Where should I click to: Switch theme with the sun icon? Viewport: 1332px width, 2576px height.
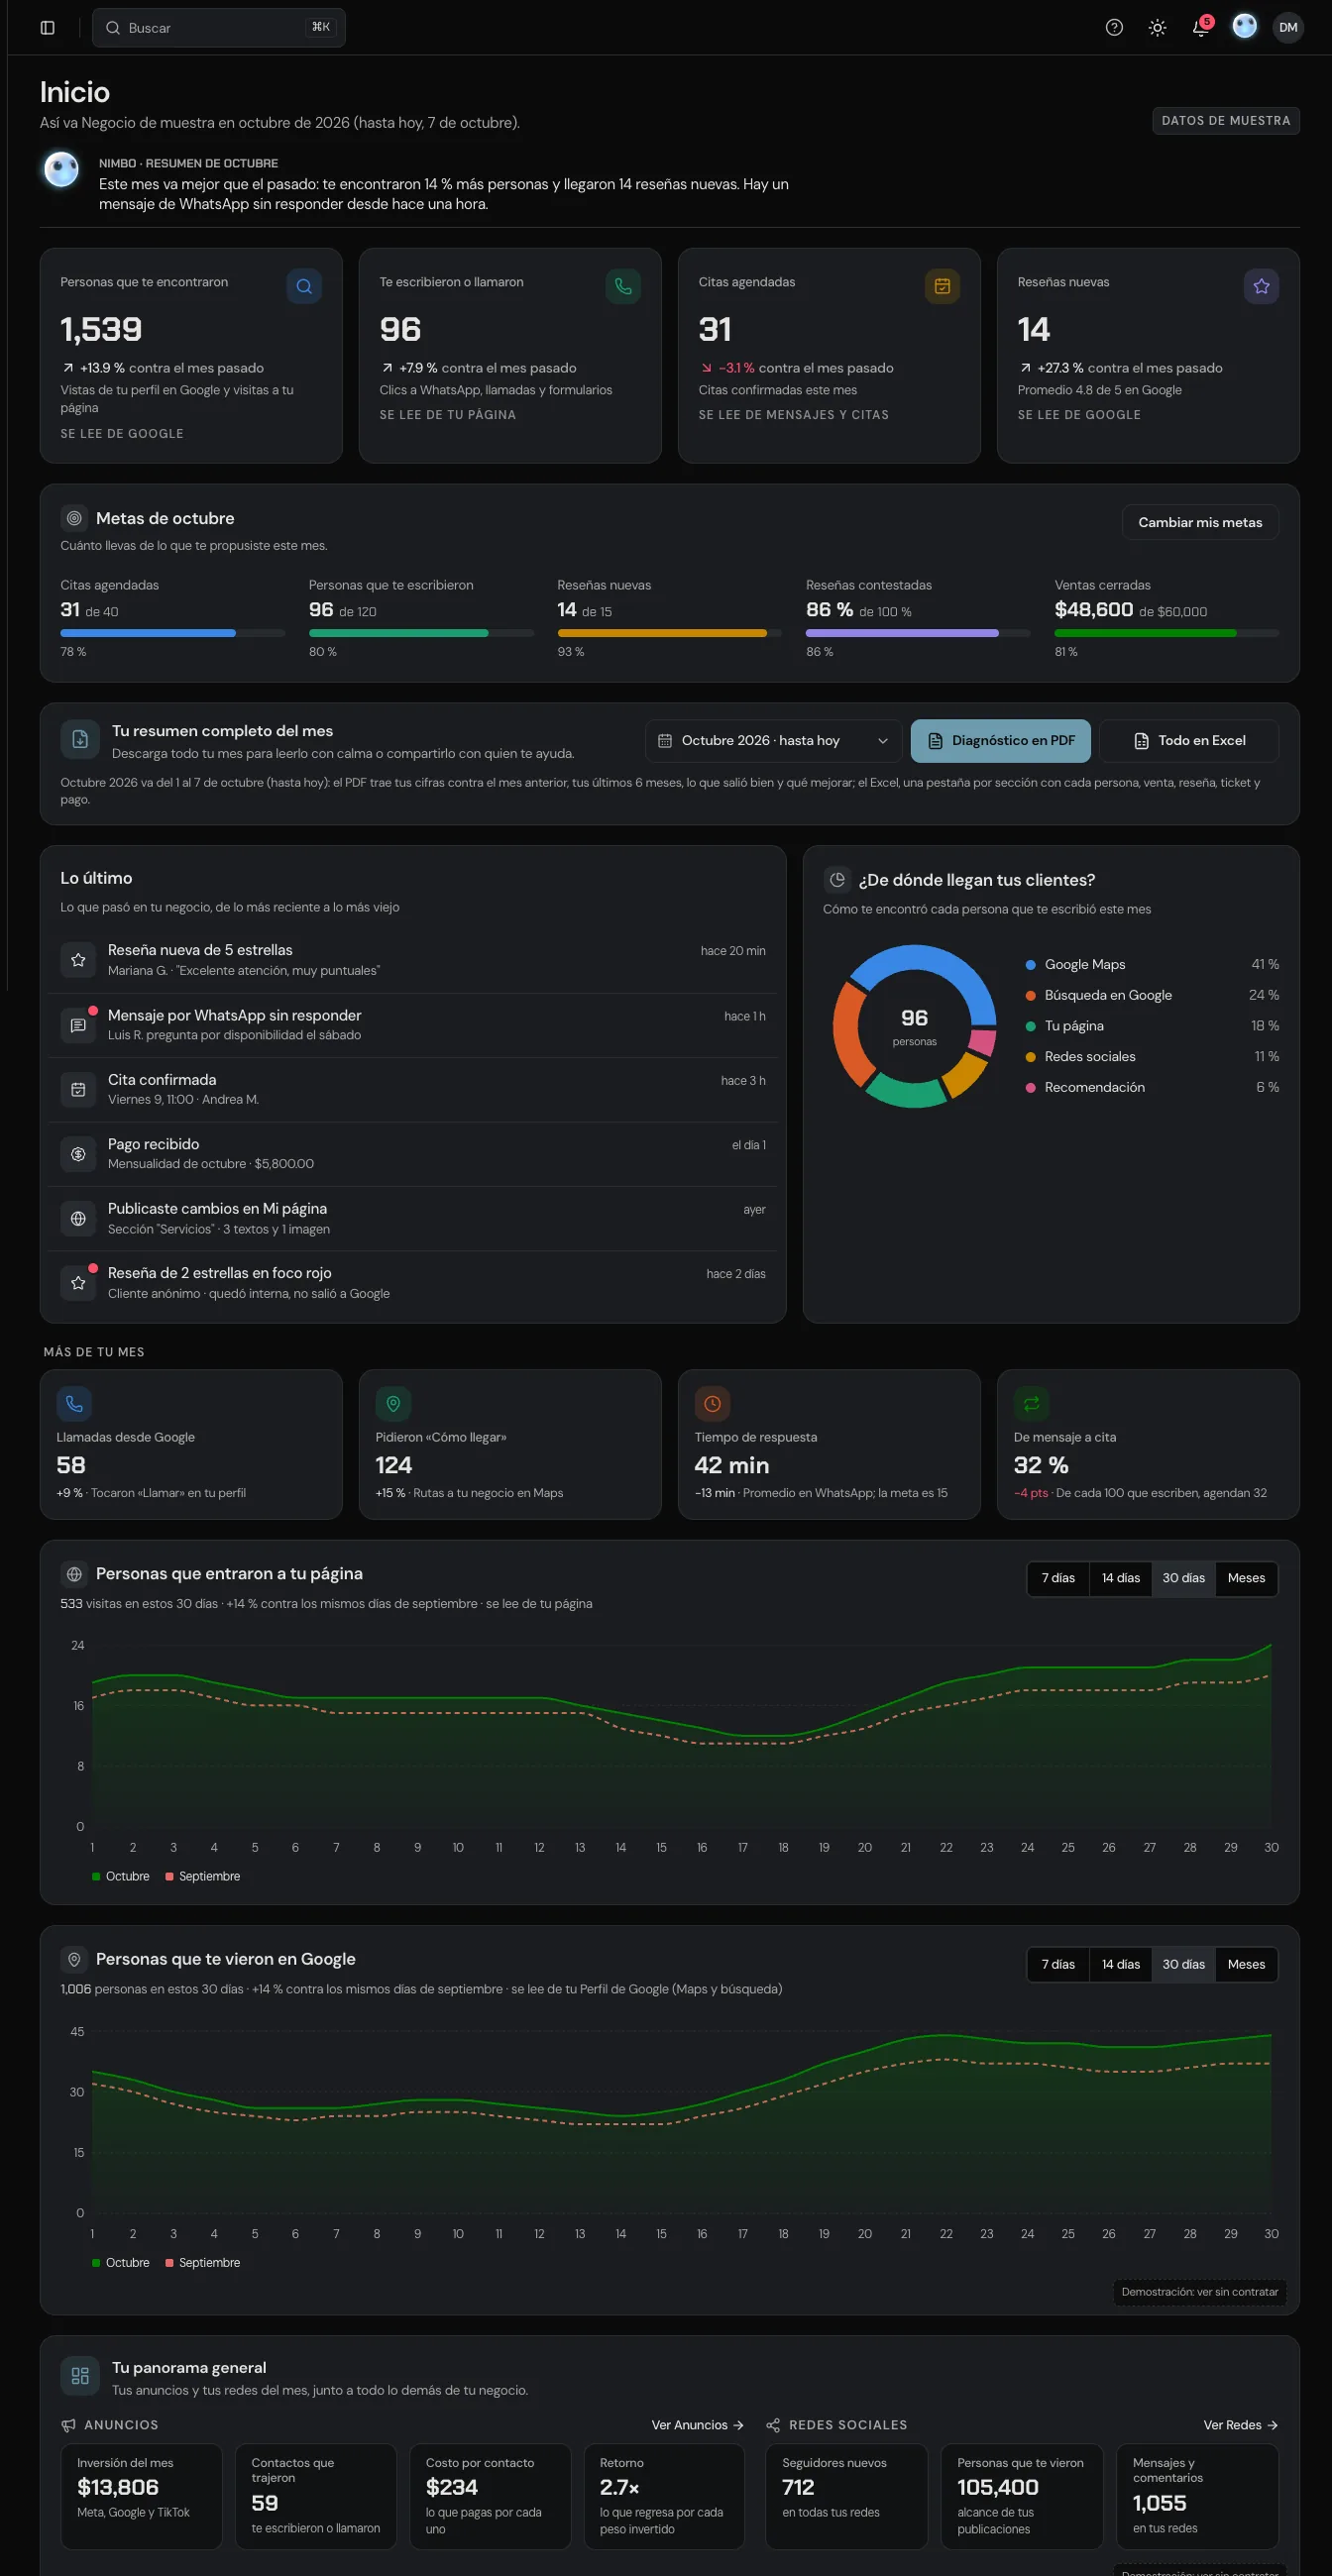1157,28
